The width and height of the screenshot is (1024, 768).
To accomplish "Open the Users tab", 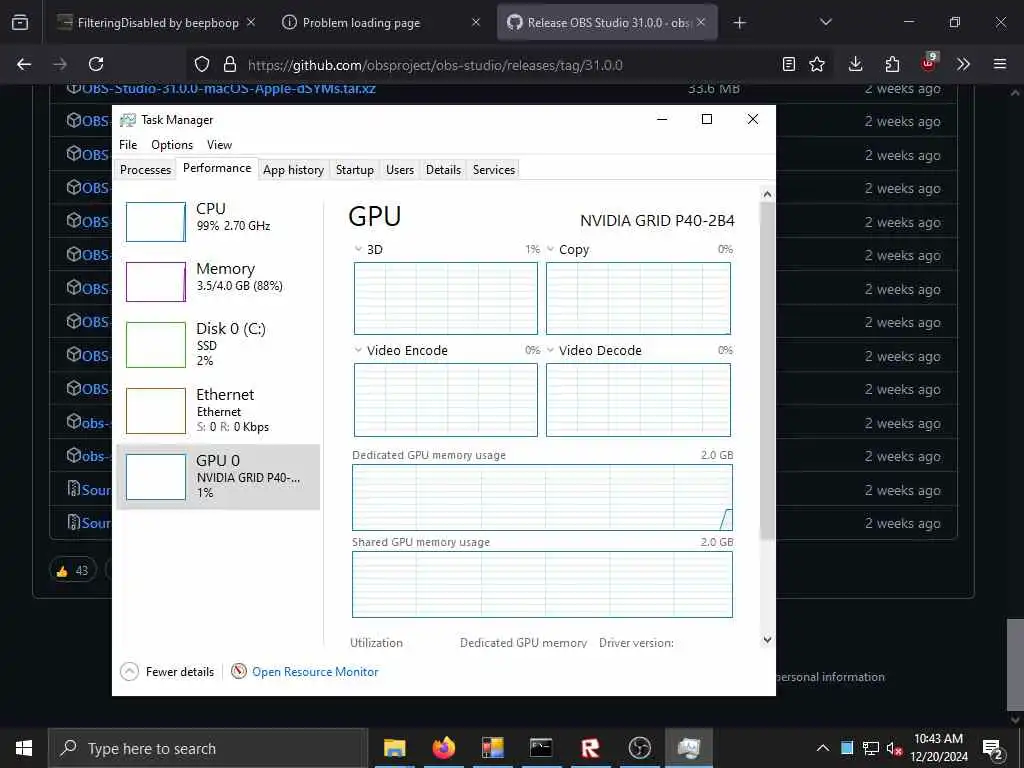I will 400,170.
